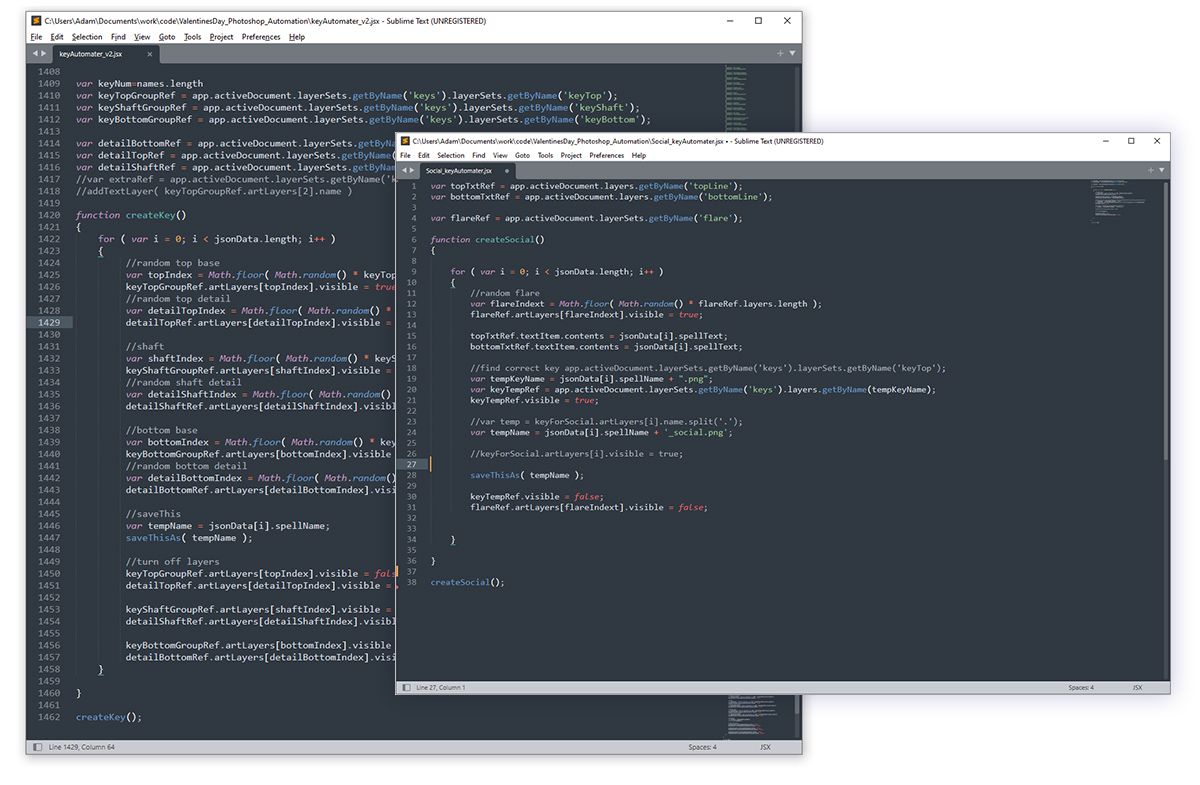Open the Spaces: 4 indentation selector in the Social_keyAutomater window
1200x785 pixels.
click(x=1080, y=688)
